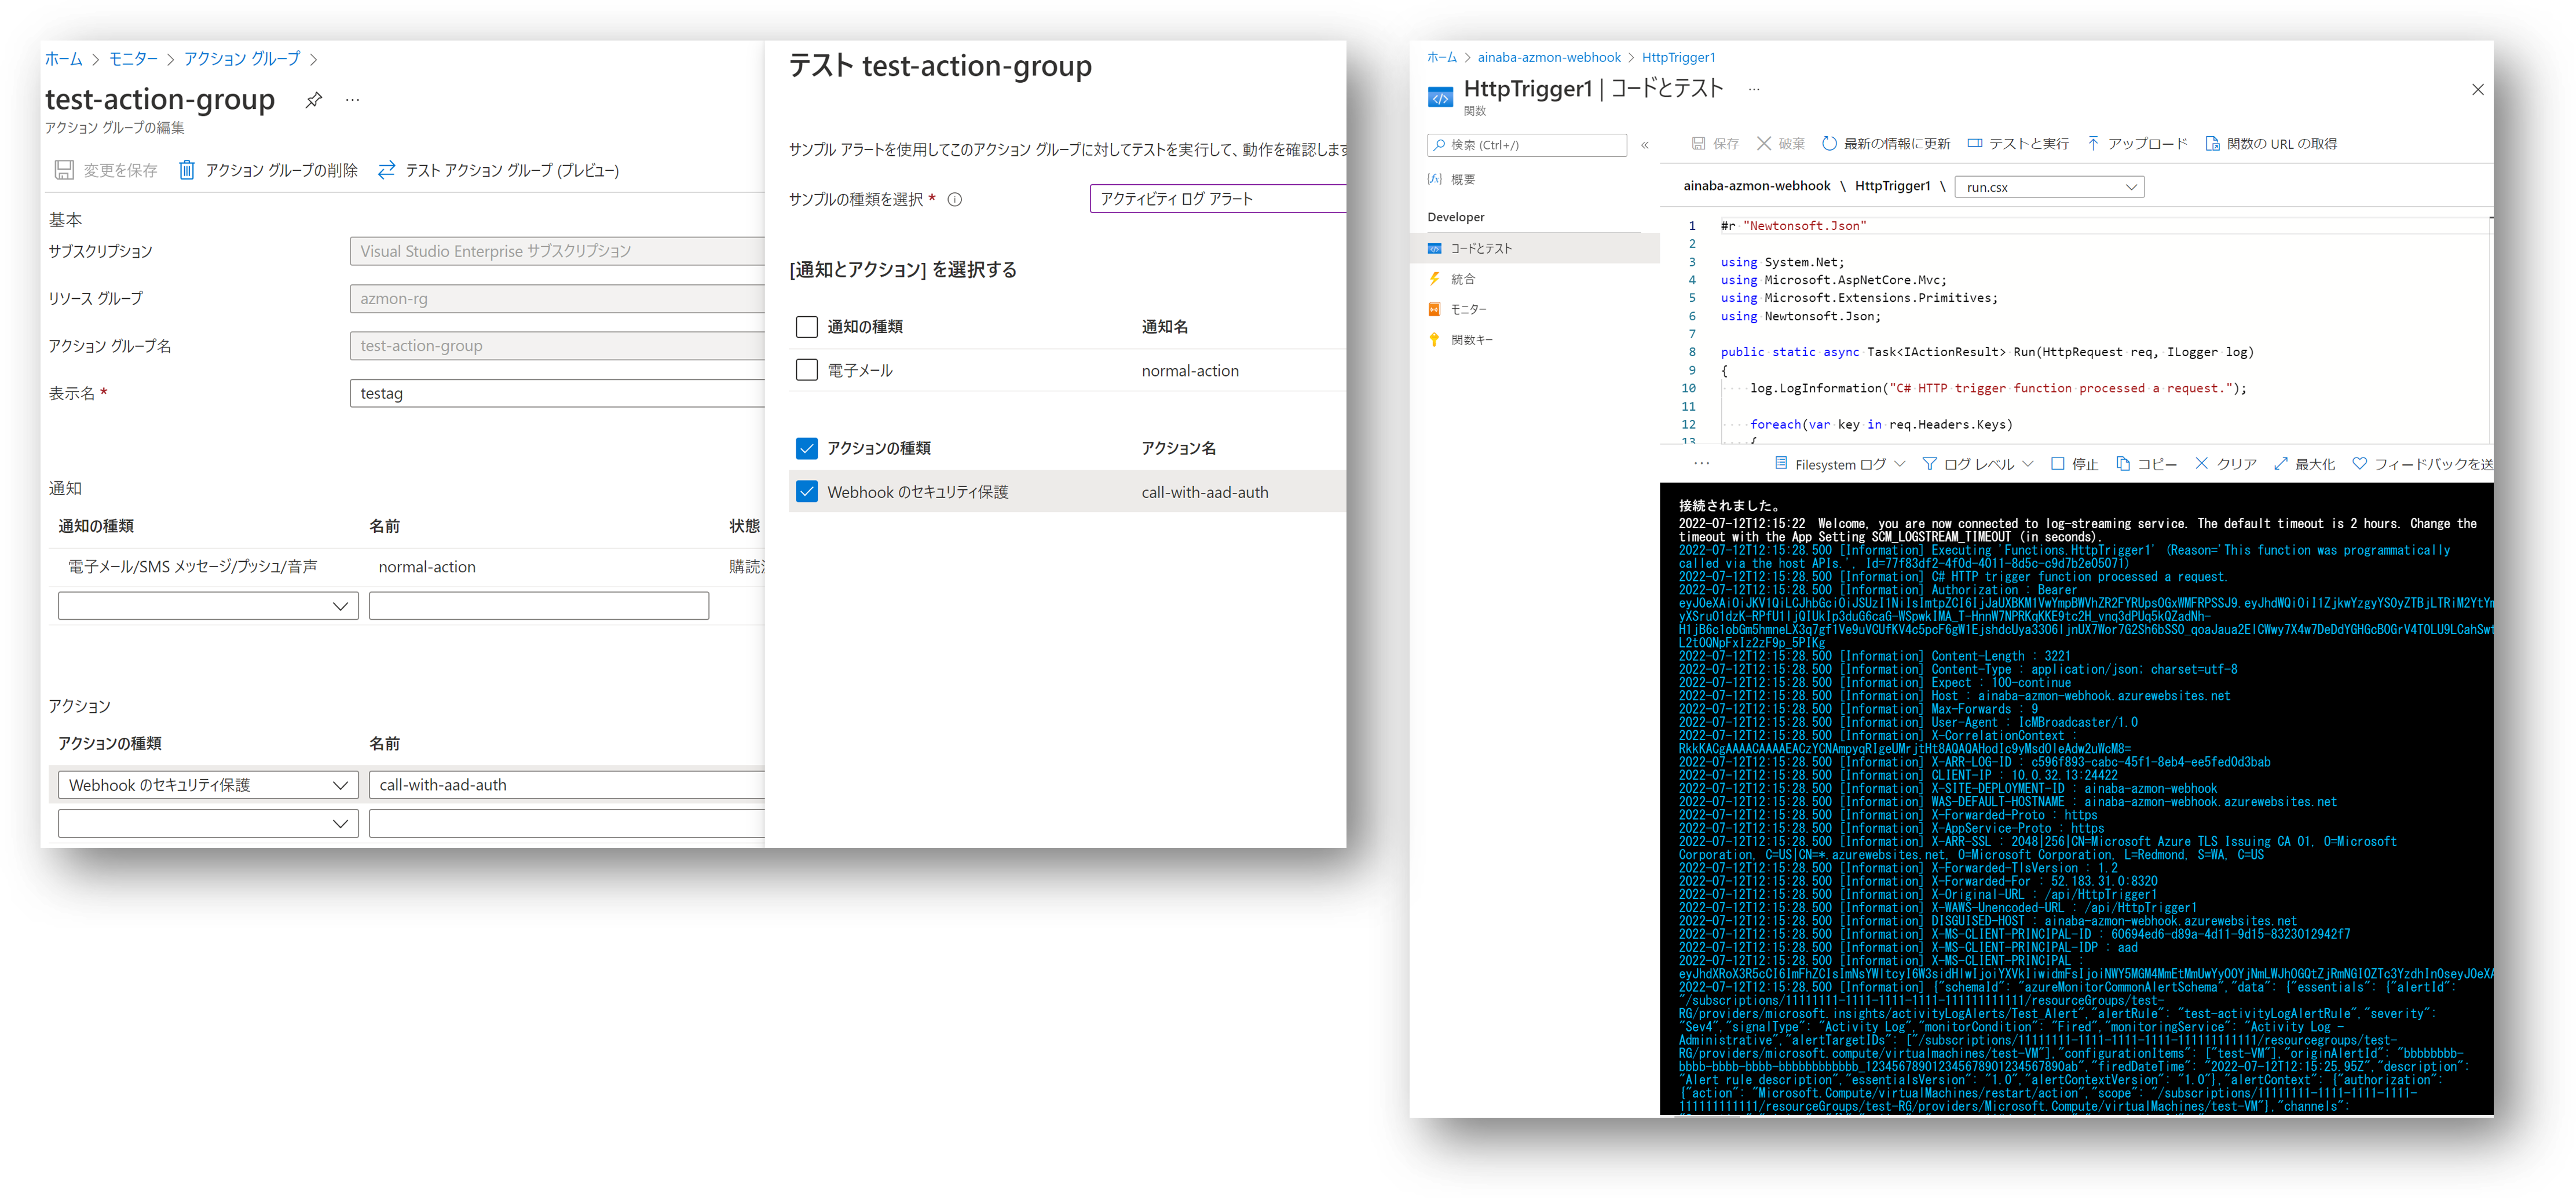This screenshot has width=2576, height=1200.
Task: Open the ホーム breadcrumb in the action group window
Action: 64,59
